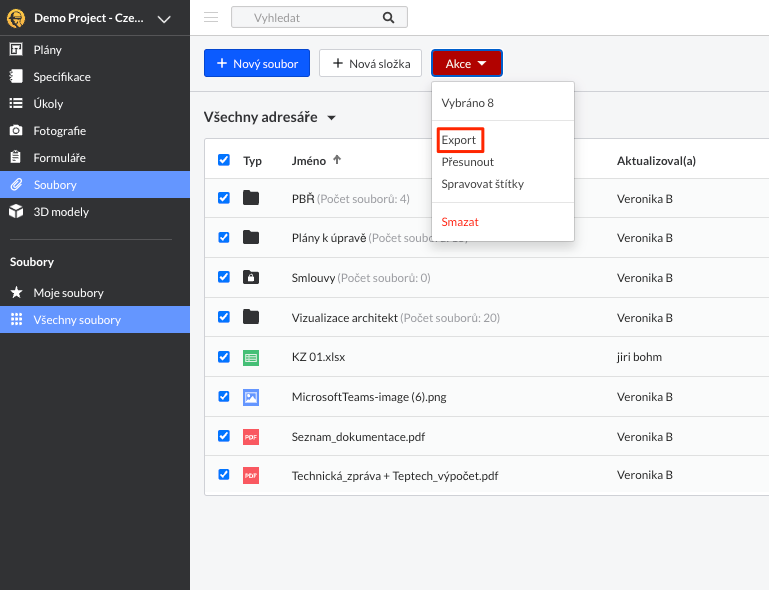The height and width of the screenshot is (590, 769).
Task: Choose Přesunout from the Akce menu
Action: pos(467,162)
